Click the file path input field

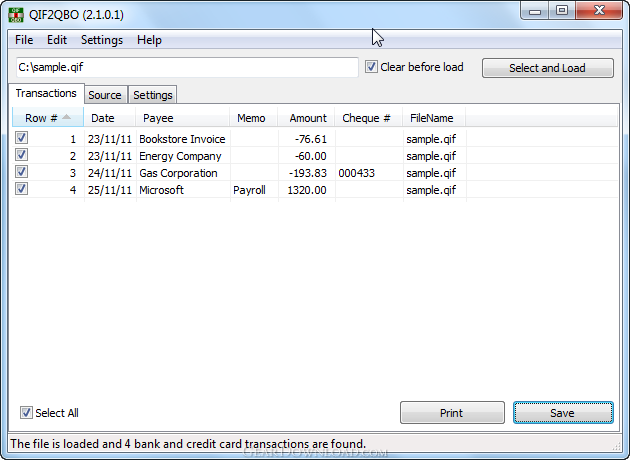pyautogui.click(x=186, y=67)
